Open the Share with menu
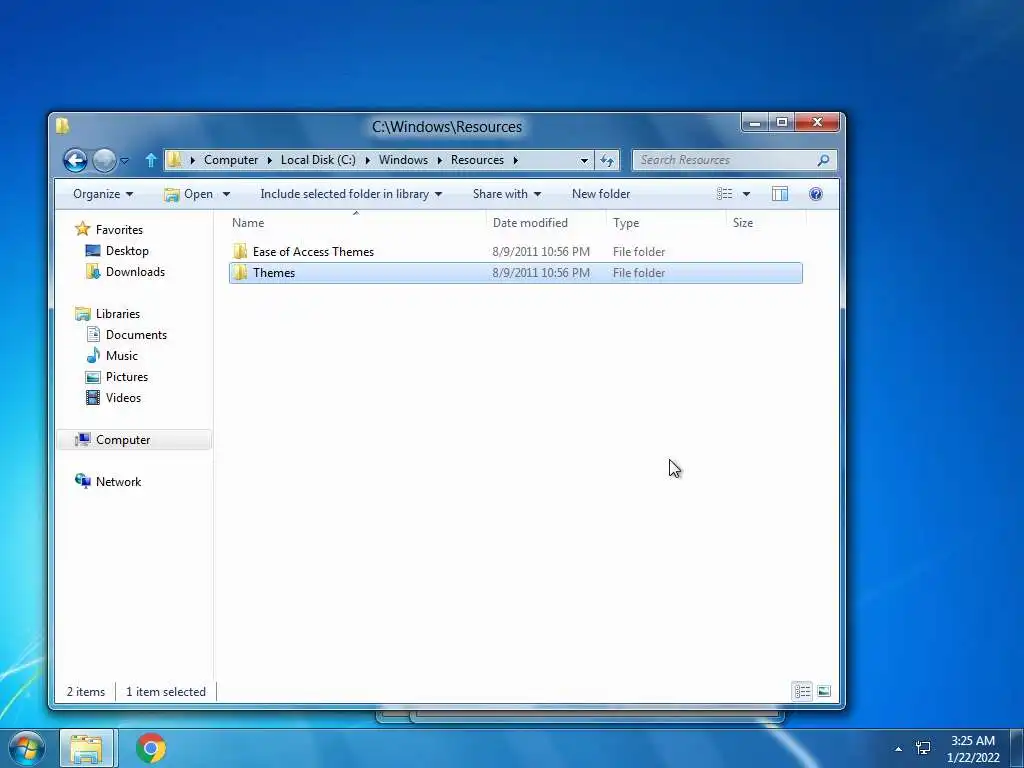The height and width of the screenshot is (768, 1024). (507, 194)
